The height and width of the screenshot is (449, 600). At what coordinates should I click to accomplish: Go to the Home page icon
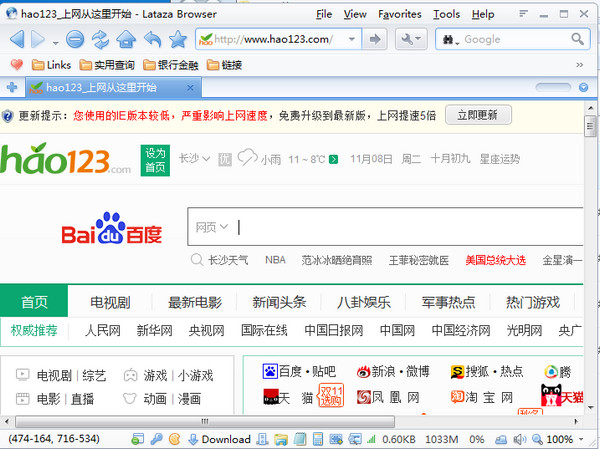[x=126, y=39]
